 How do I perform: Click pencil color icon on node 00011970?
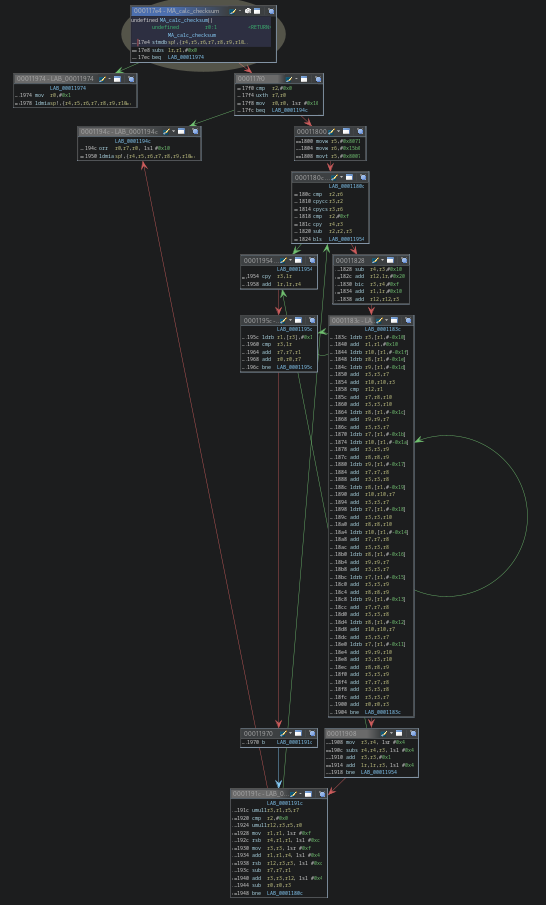point(283,734)
